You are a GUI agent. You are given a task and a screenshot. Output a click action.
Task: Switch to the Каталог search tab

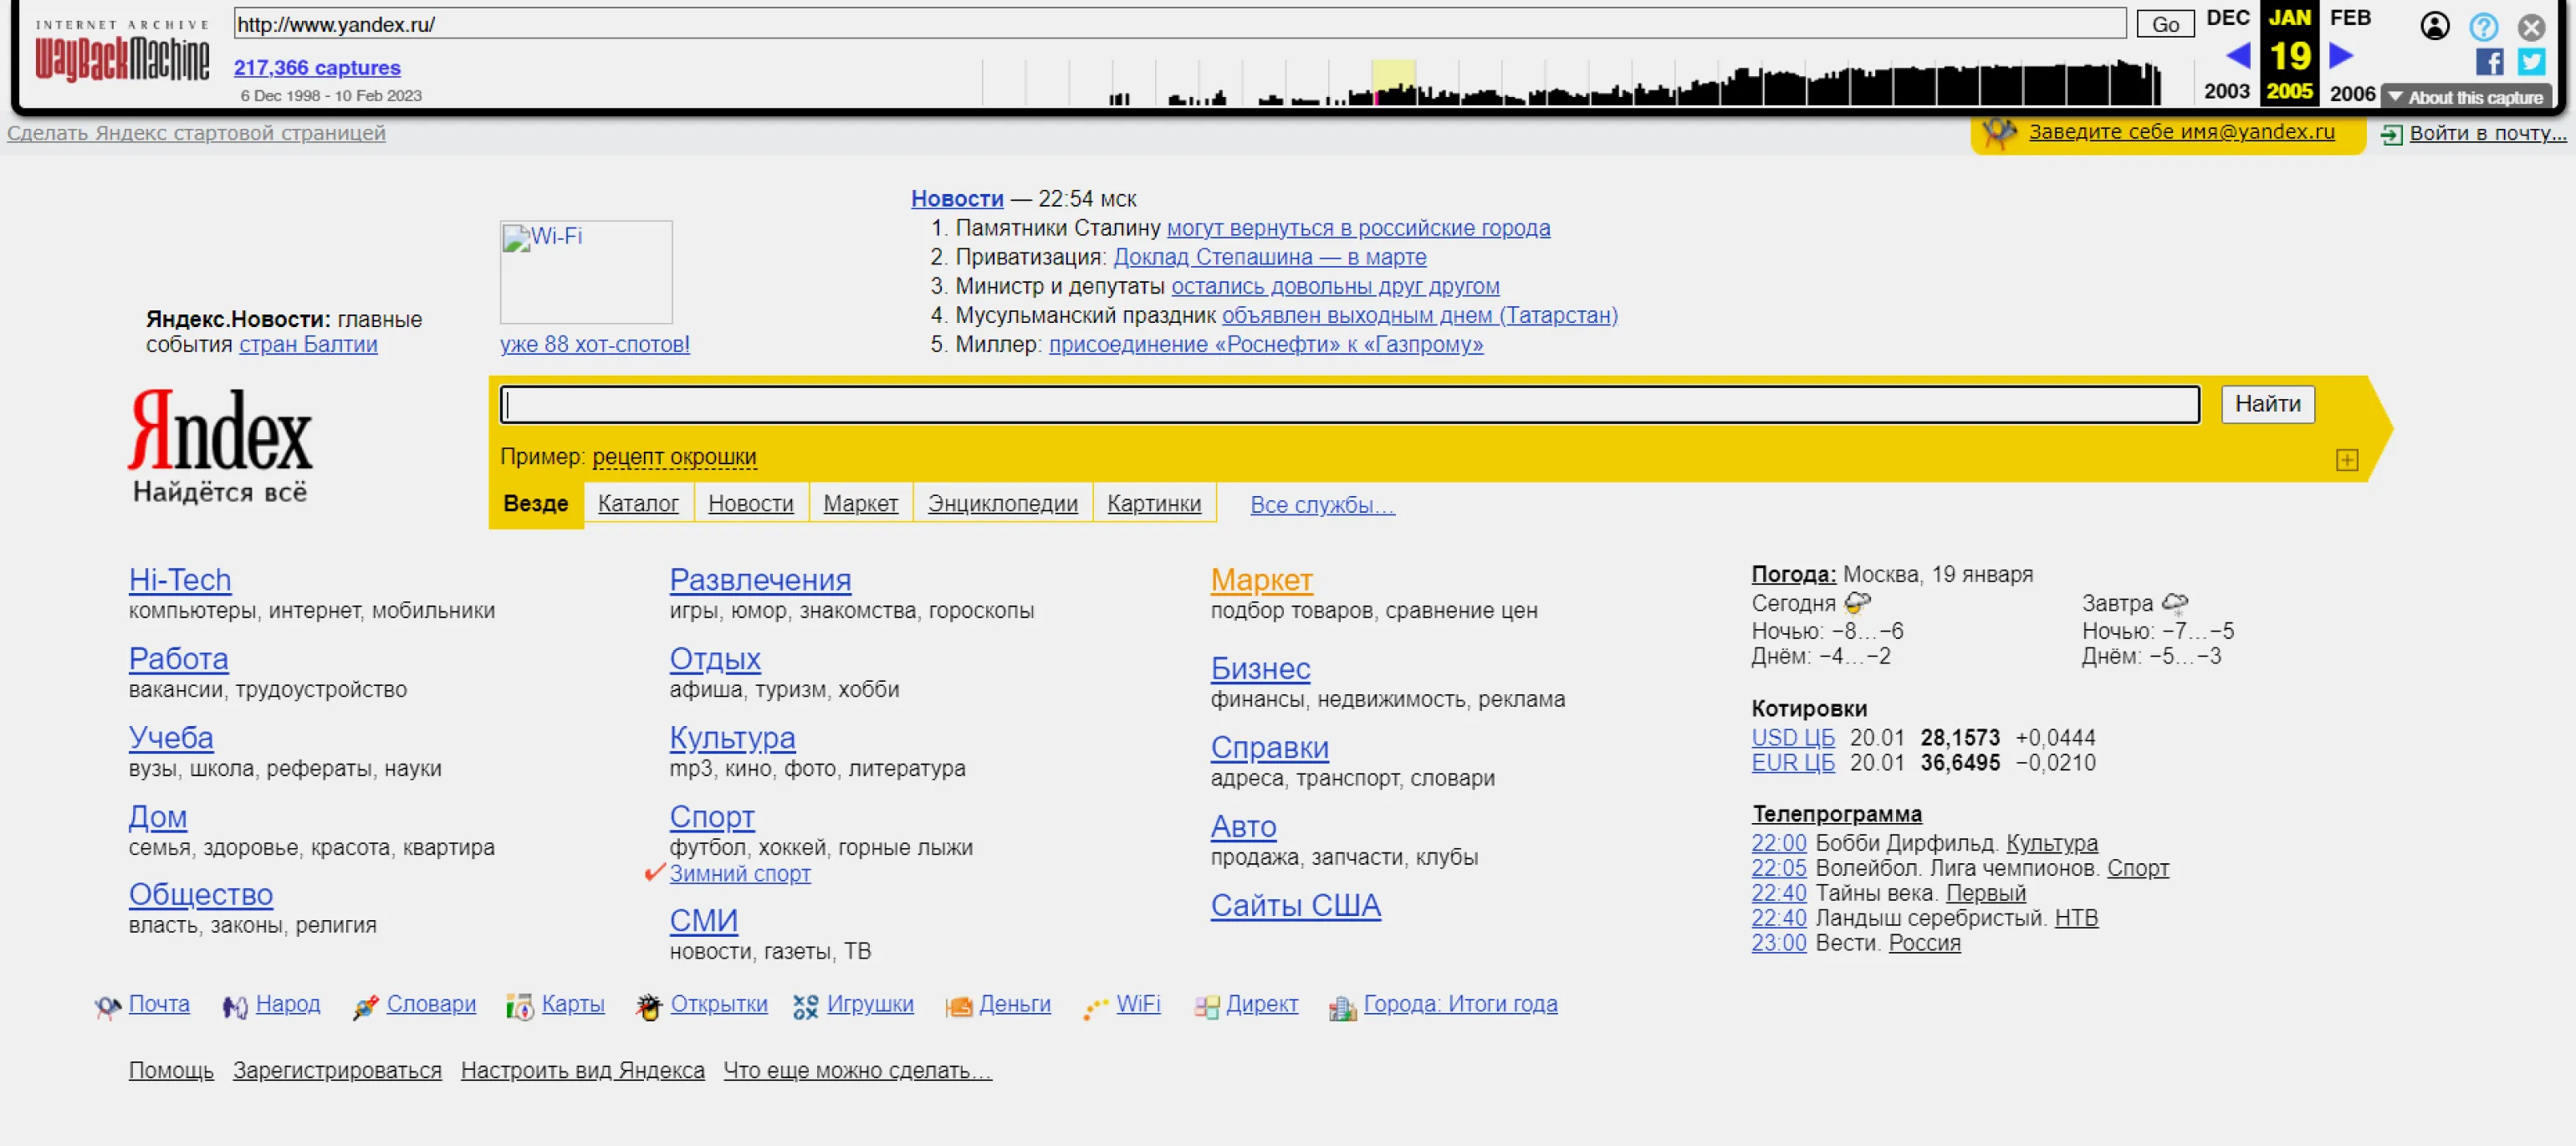click(638, 504)
